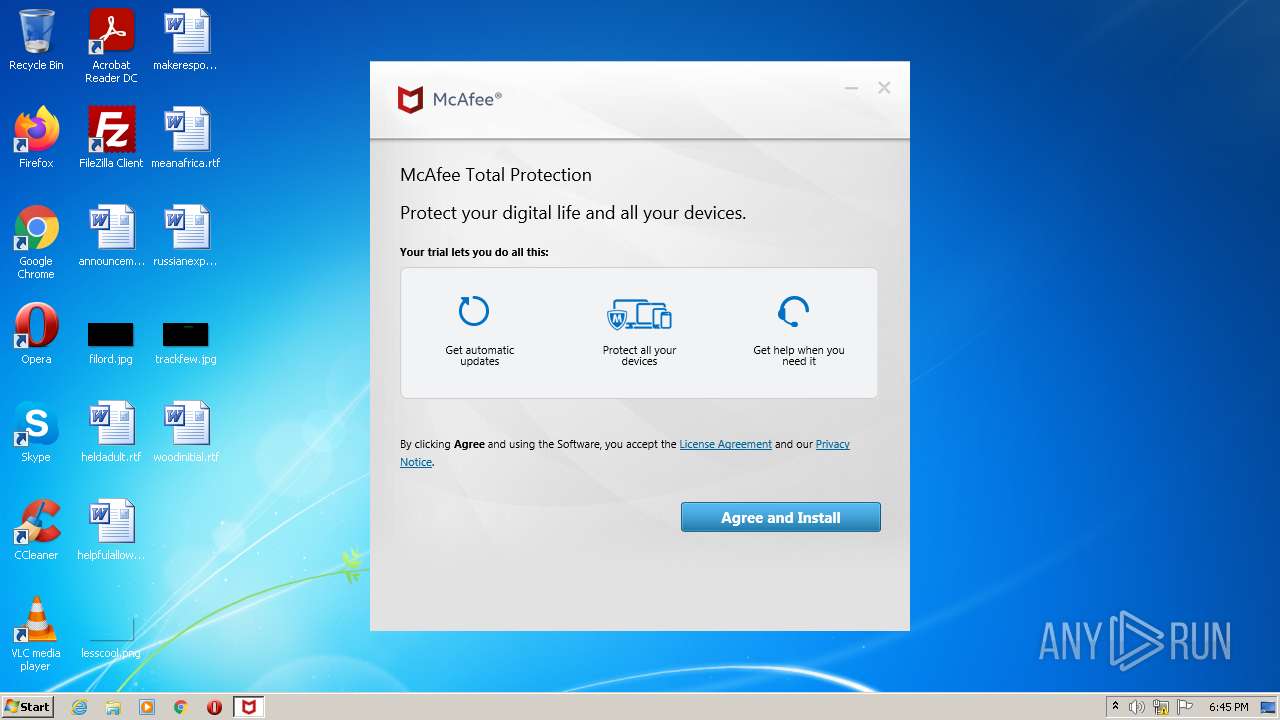This screenshot has height=720, width=1280.
Task: Click the taskbar clock showing 6:45 PM
Action: click(1228, 707)
